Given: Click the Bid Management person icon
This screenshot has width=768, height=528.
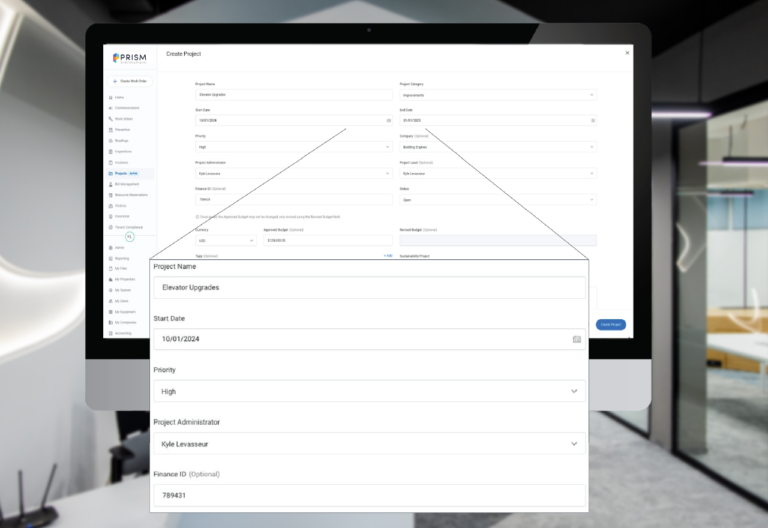Looking at the screenshot, I should coord(110,184).
